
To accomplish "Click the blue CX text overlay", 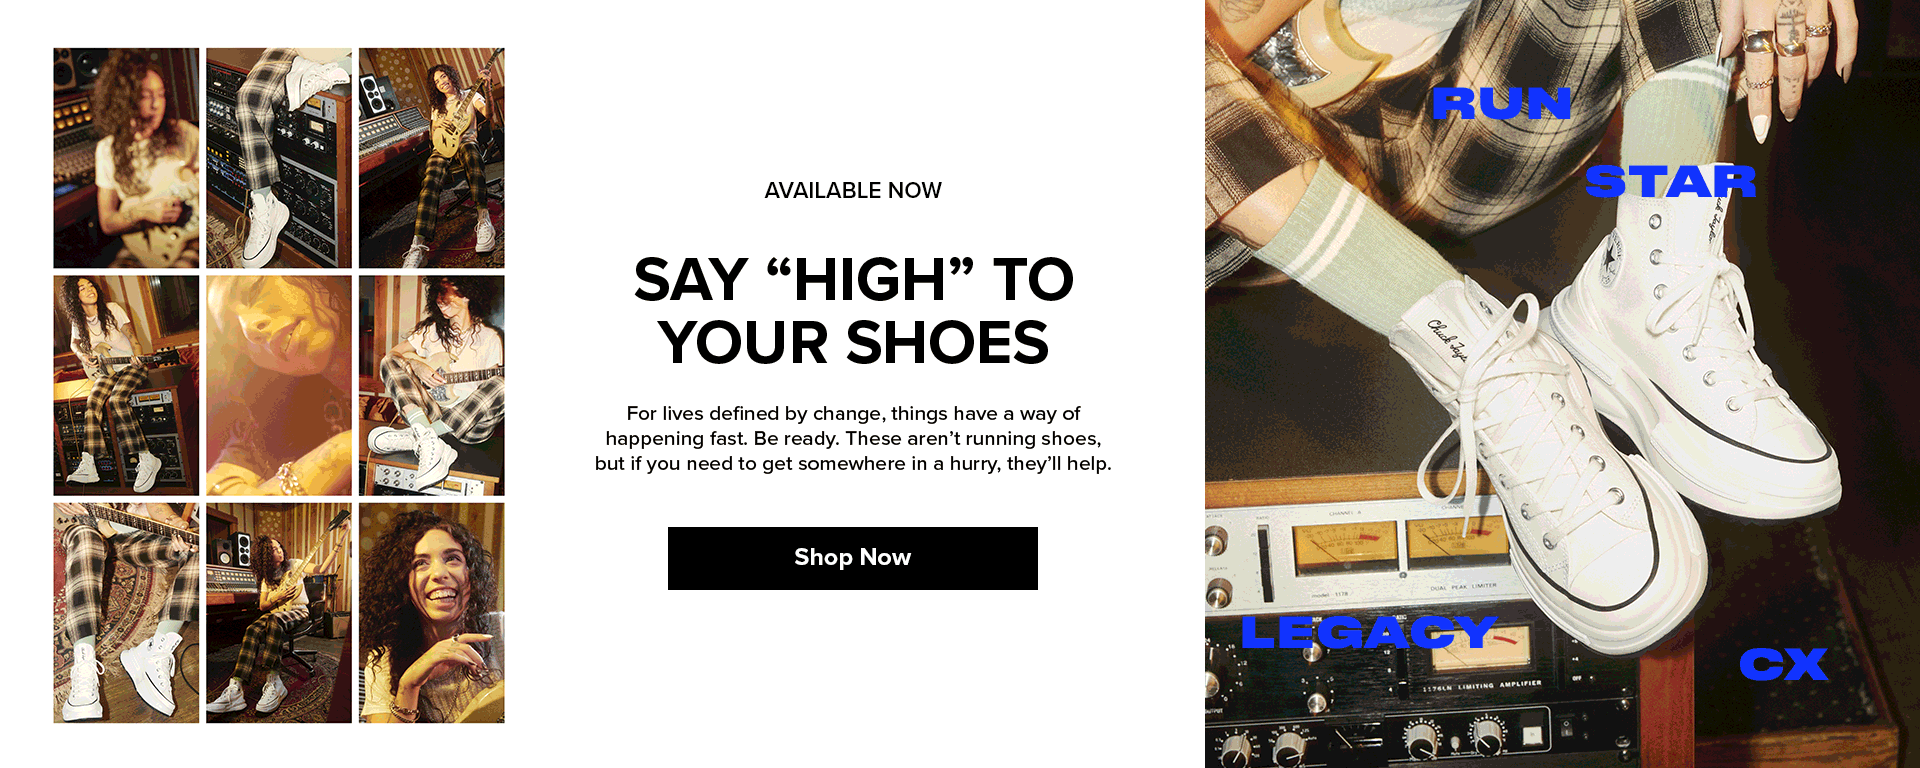I will coord(1783,664).
